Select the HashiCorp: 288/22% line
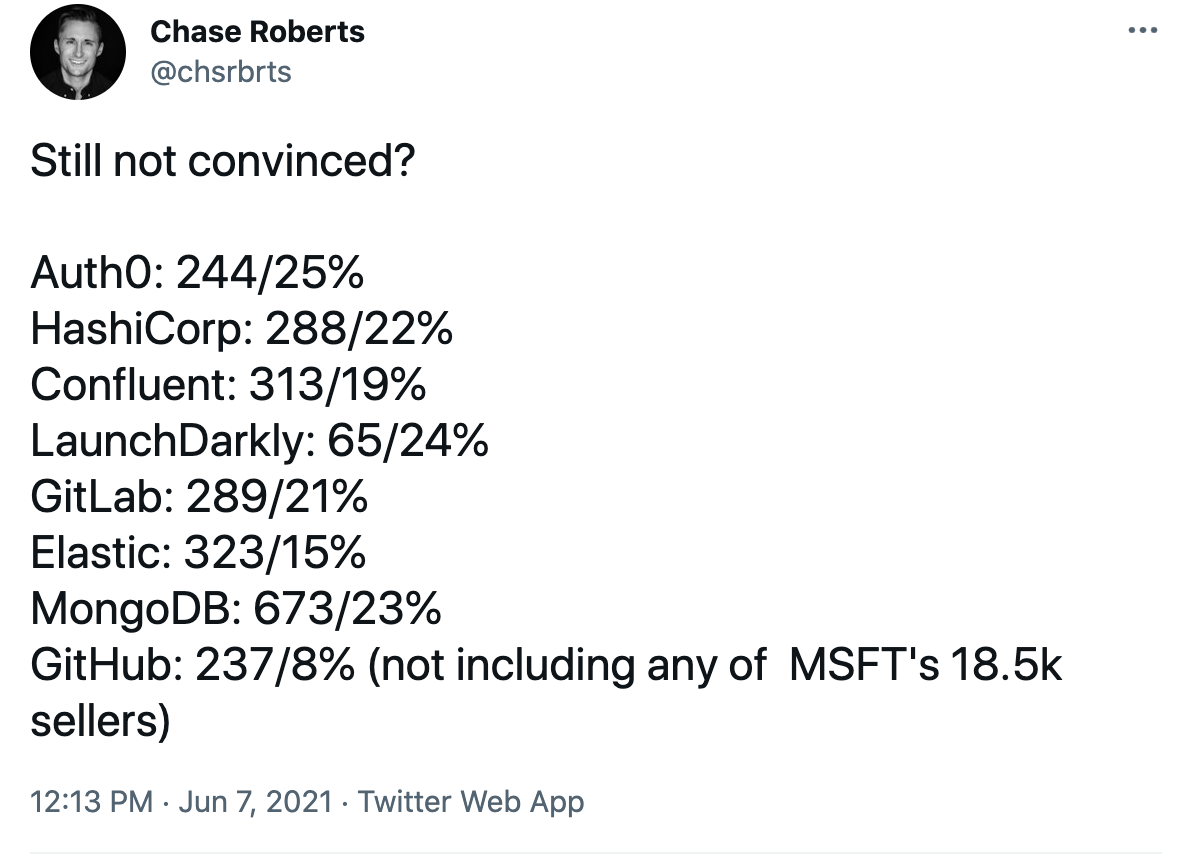 coord(241,329)
